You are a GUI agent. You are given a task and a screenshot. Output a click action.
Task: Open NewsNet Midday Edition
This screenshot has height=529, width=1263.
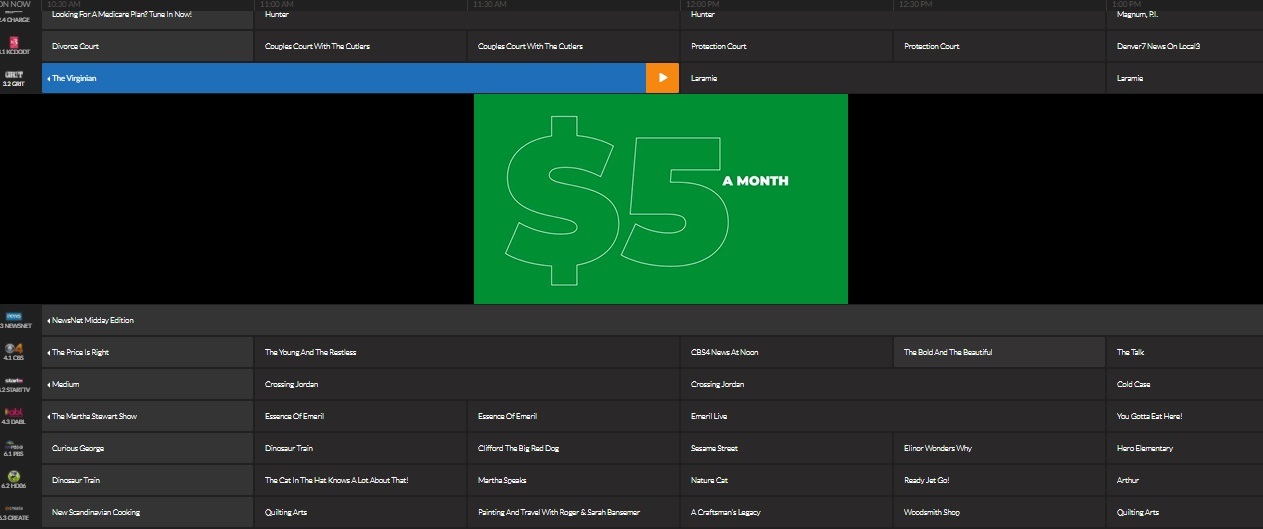(652, 320)
